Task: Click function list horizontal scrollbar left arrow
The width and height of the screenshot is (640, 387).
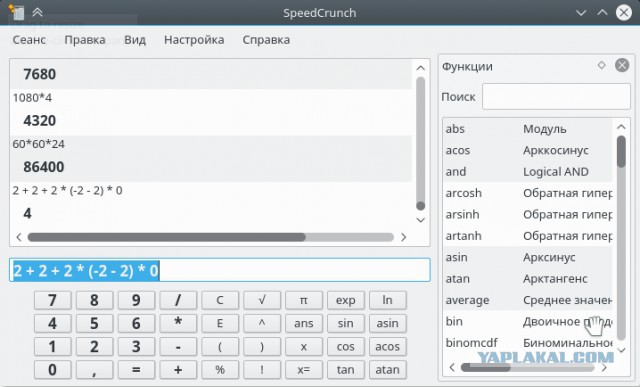Action: [452, 367]
